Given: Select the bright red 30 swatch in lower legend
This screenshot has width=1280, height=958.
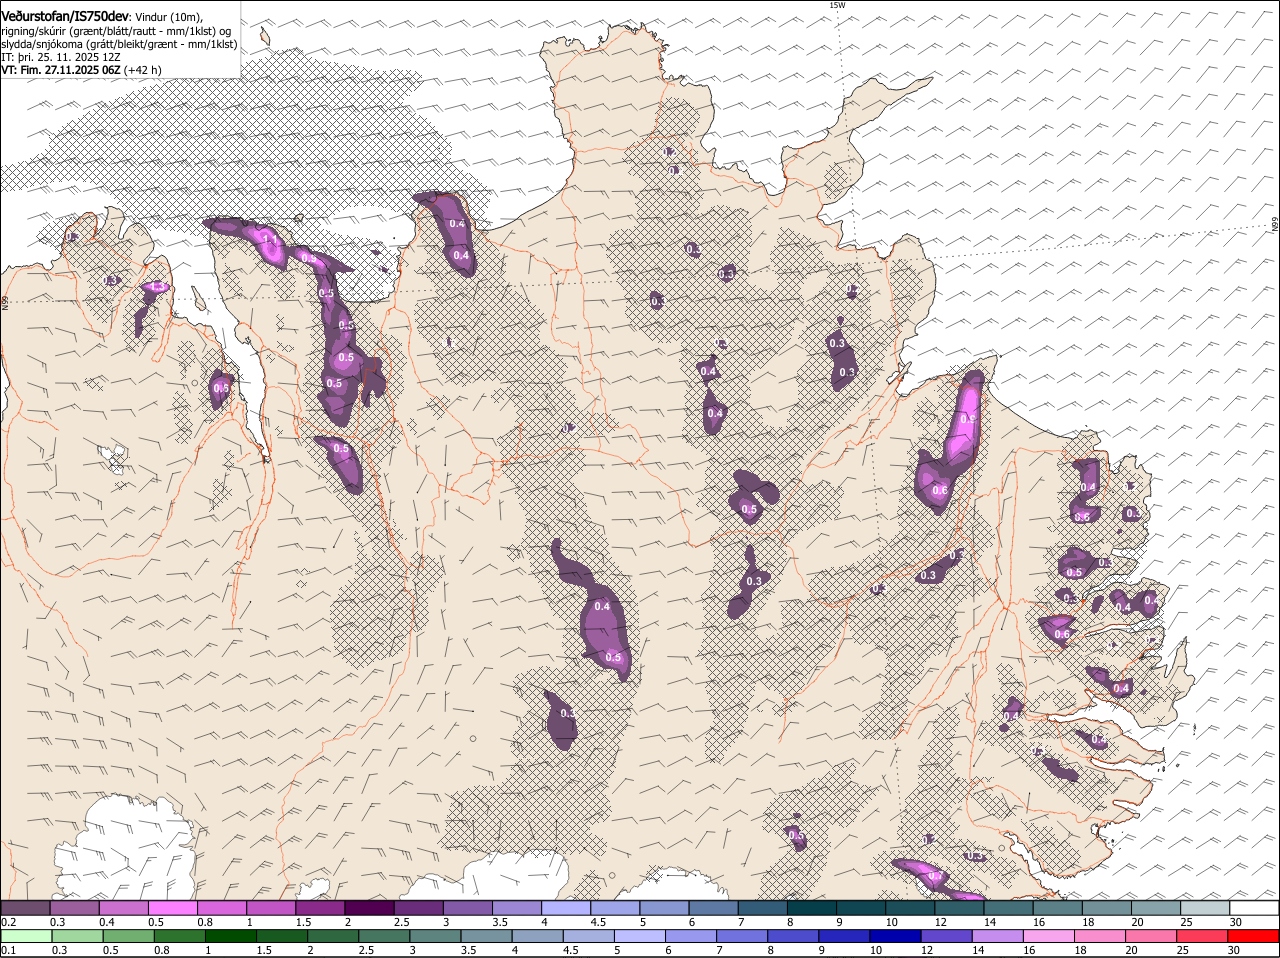Looking at the screenshot, I should (1253, 936).
